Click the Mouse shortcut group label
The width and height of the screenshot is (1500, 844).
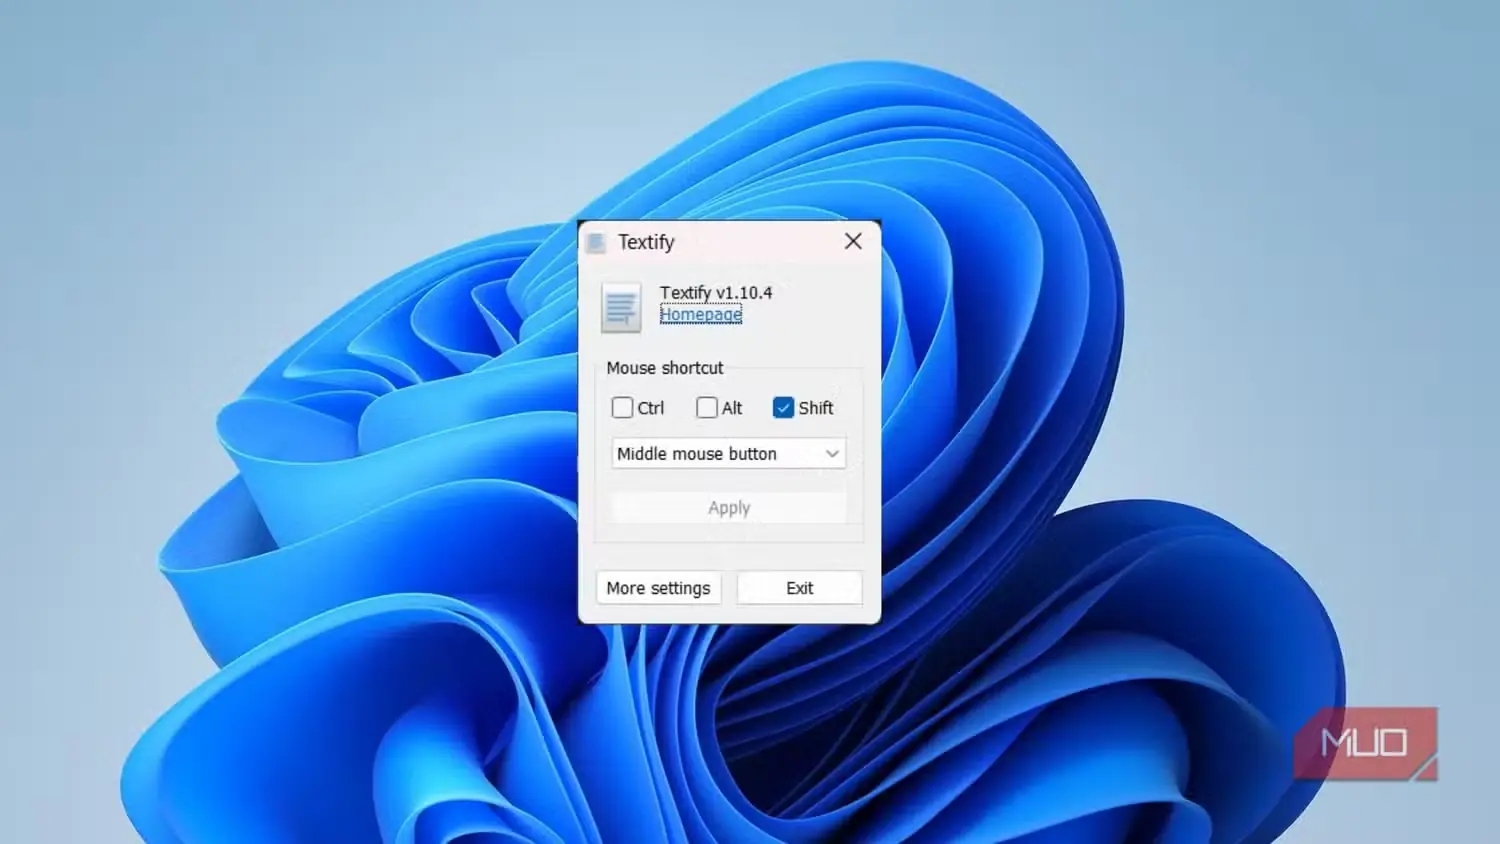665,368
